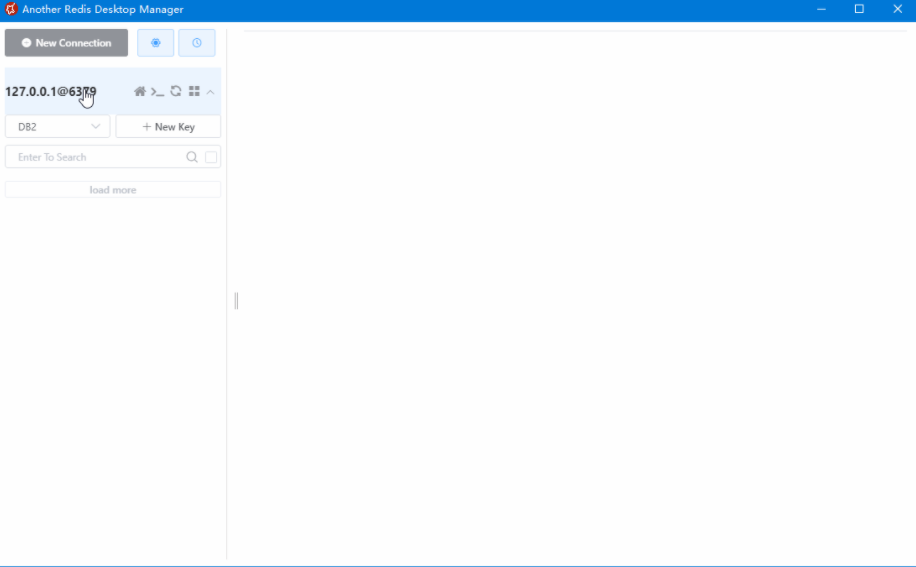Open the Redis console terminal icon
Screen dimensions: 916x567
(x=157, y=92)
